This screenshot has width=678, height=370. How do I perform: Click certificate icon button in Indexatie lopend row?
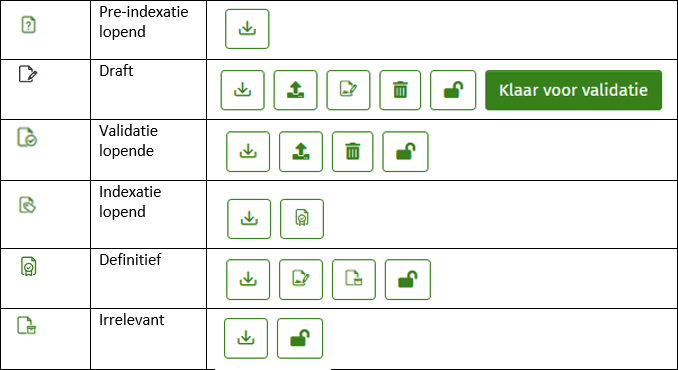coord(301,219)
